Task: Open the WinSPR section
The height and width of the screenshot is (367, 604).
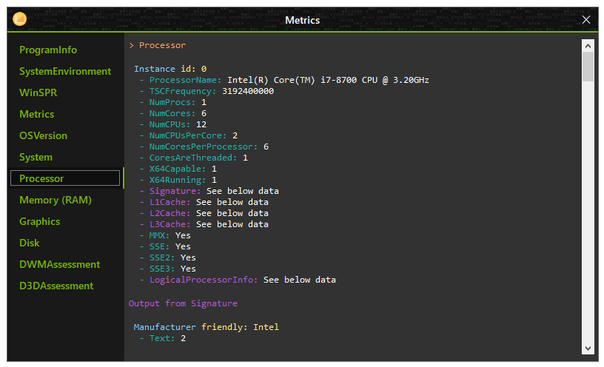Action: (38, 93)
